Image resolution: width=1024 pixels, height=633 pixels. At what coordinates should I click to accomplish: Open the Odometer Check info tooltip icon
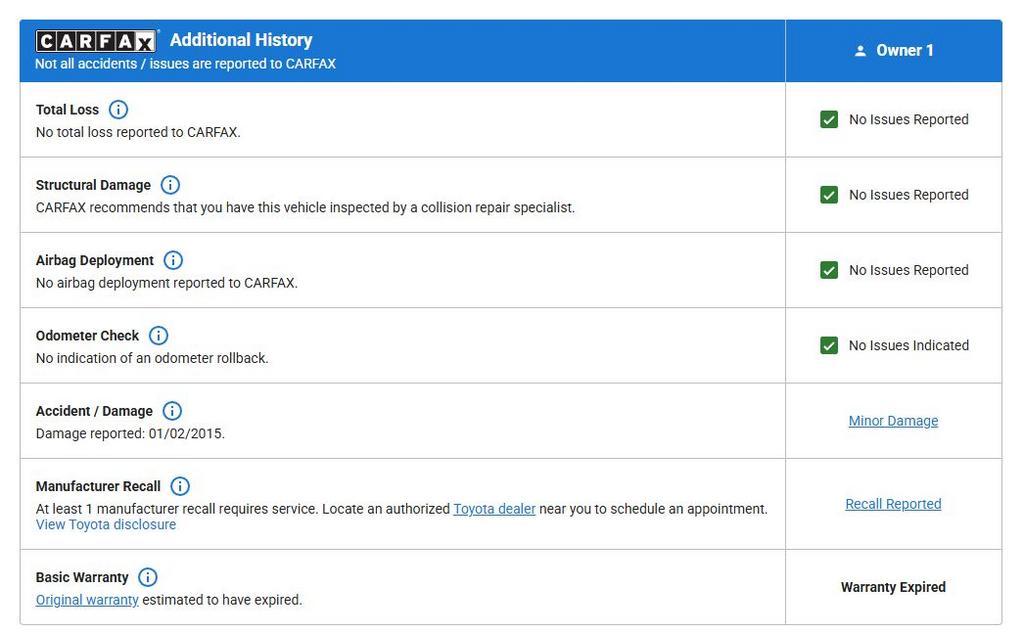coord(158,336)
